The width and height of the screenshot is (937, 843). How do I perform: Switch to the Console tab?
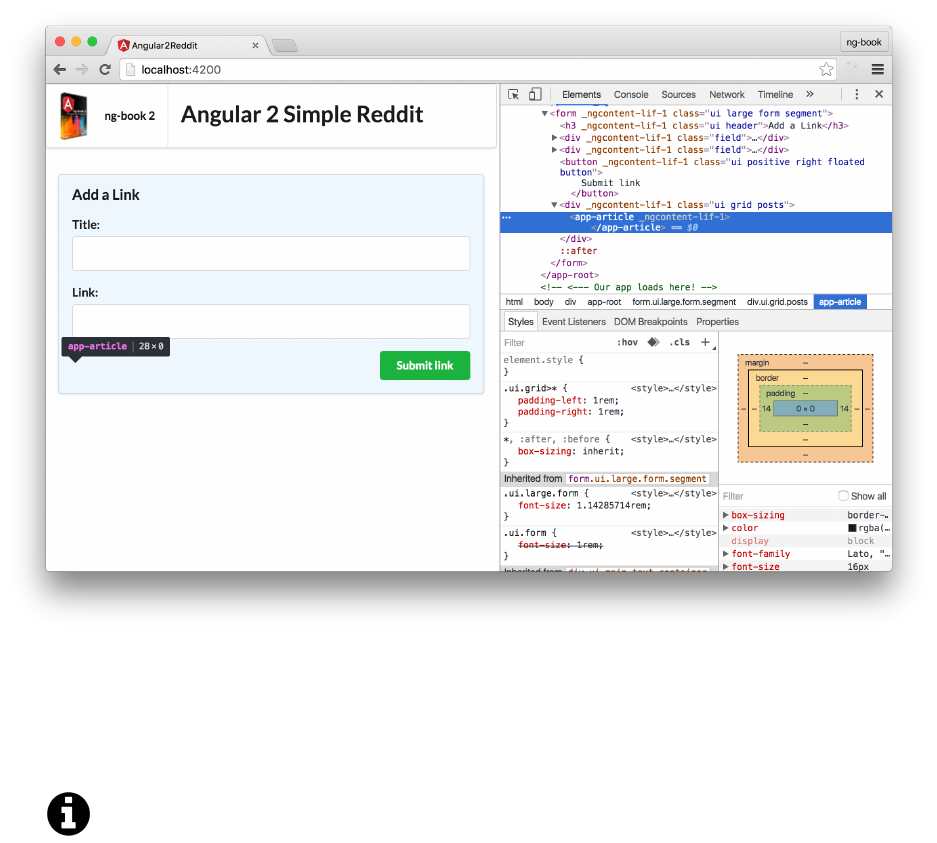(630, 94)
